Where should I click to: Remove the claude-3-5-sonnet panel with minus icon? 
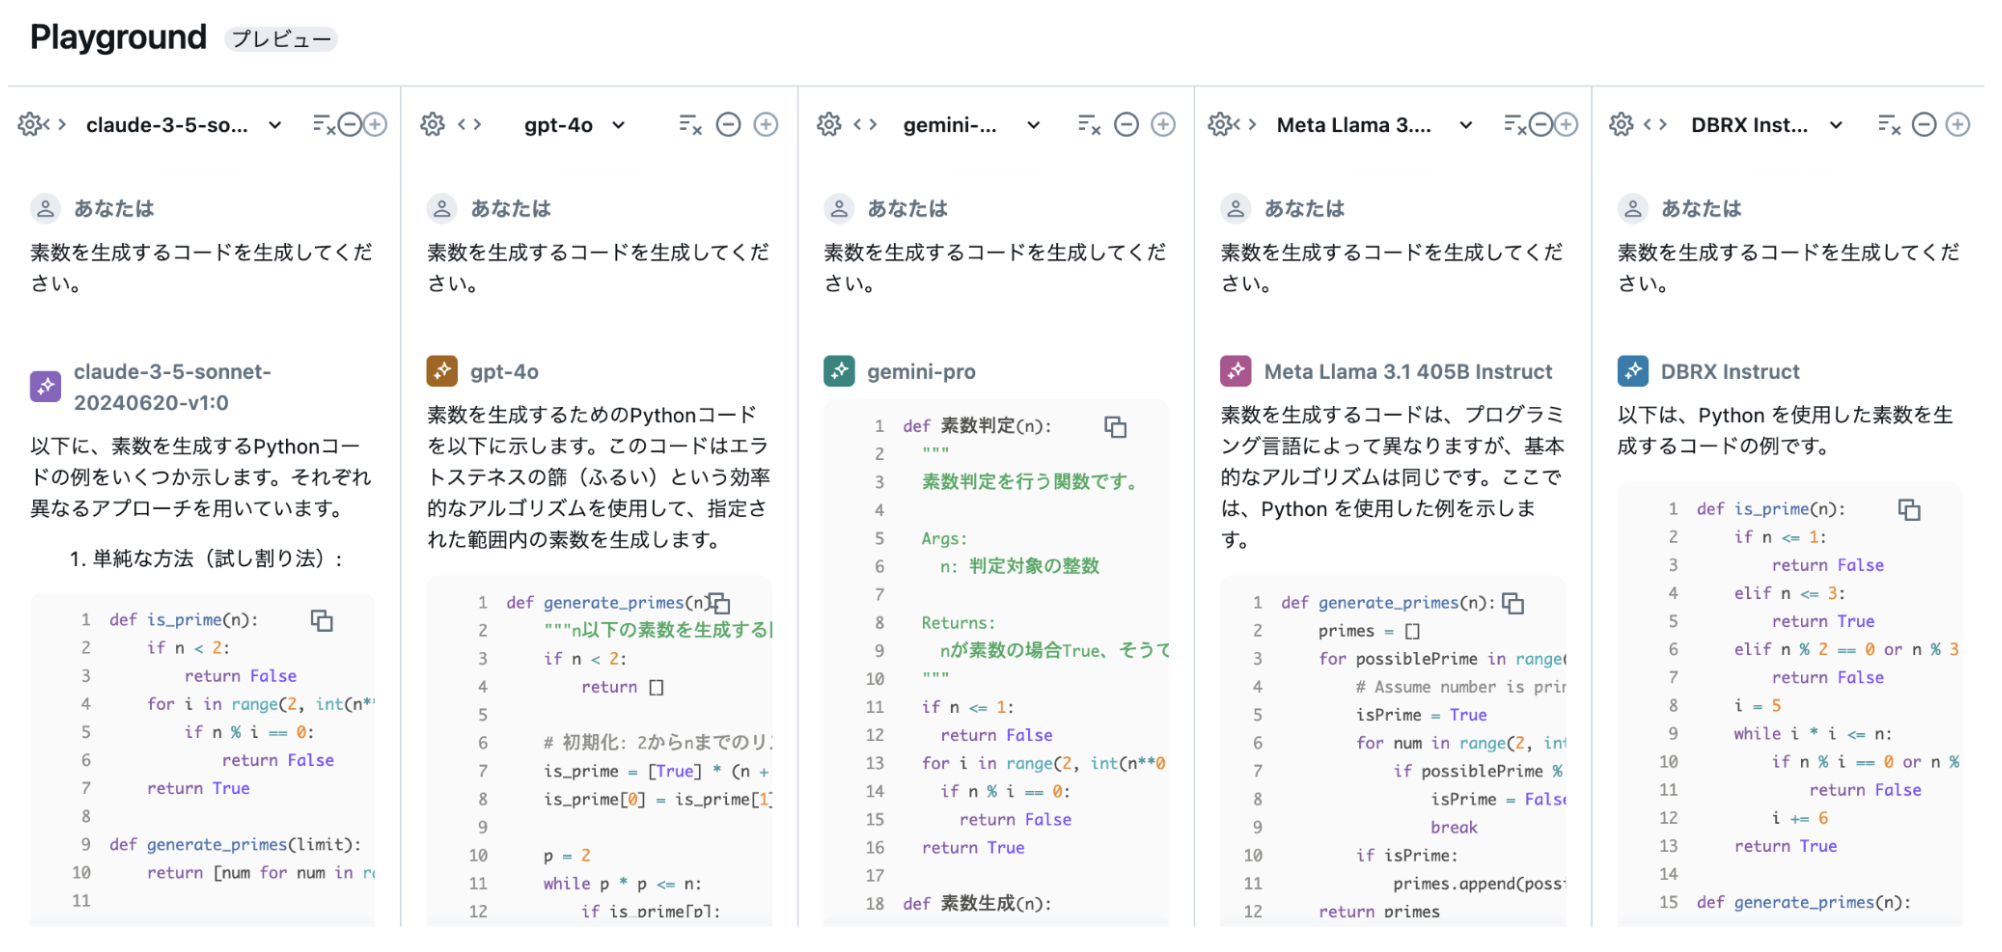coord(349,124)
